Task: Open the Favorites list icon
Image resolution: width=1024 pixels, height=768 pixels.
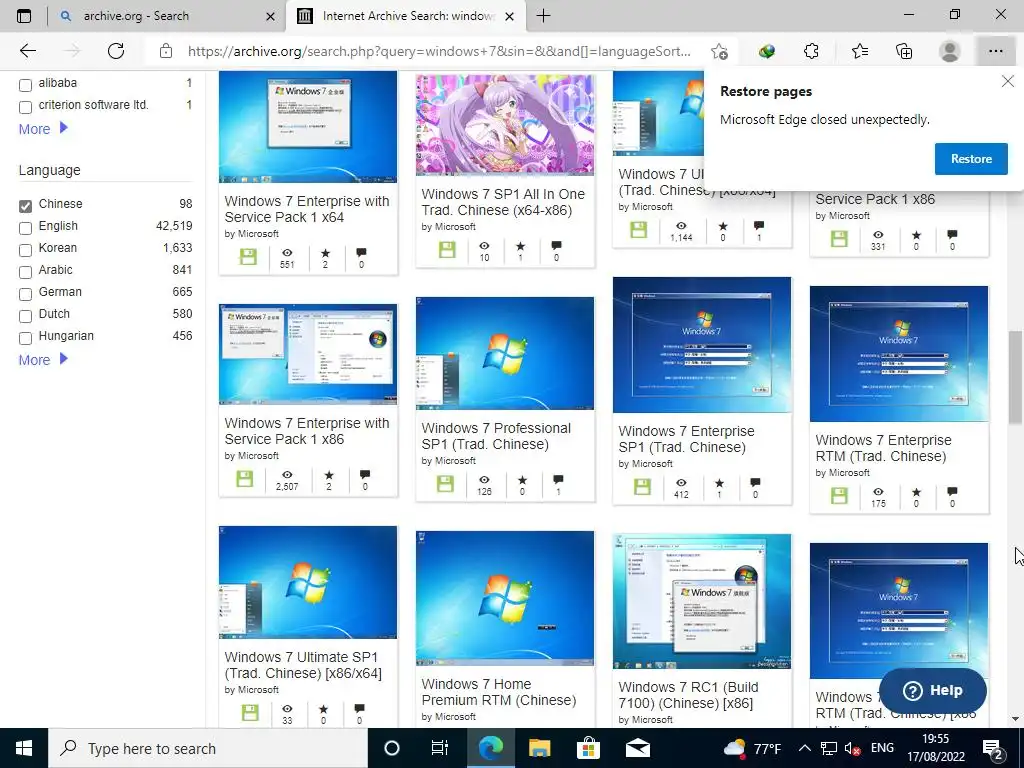Action: point(859,51)
